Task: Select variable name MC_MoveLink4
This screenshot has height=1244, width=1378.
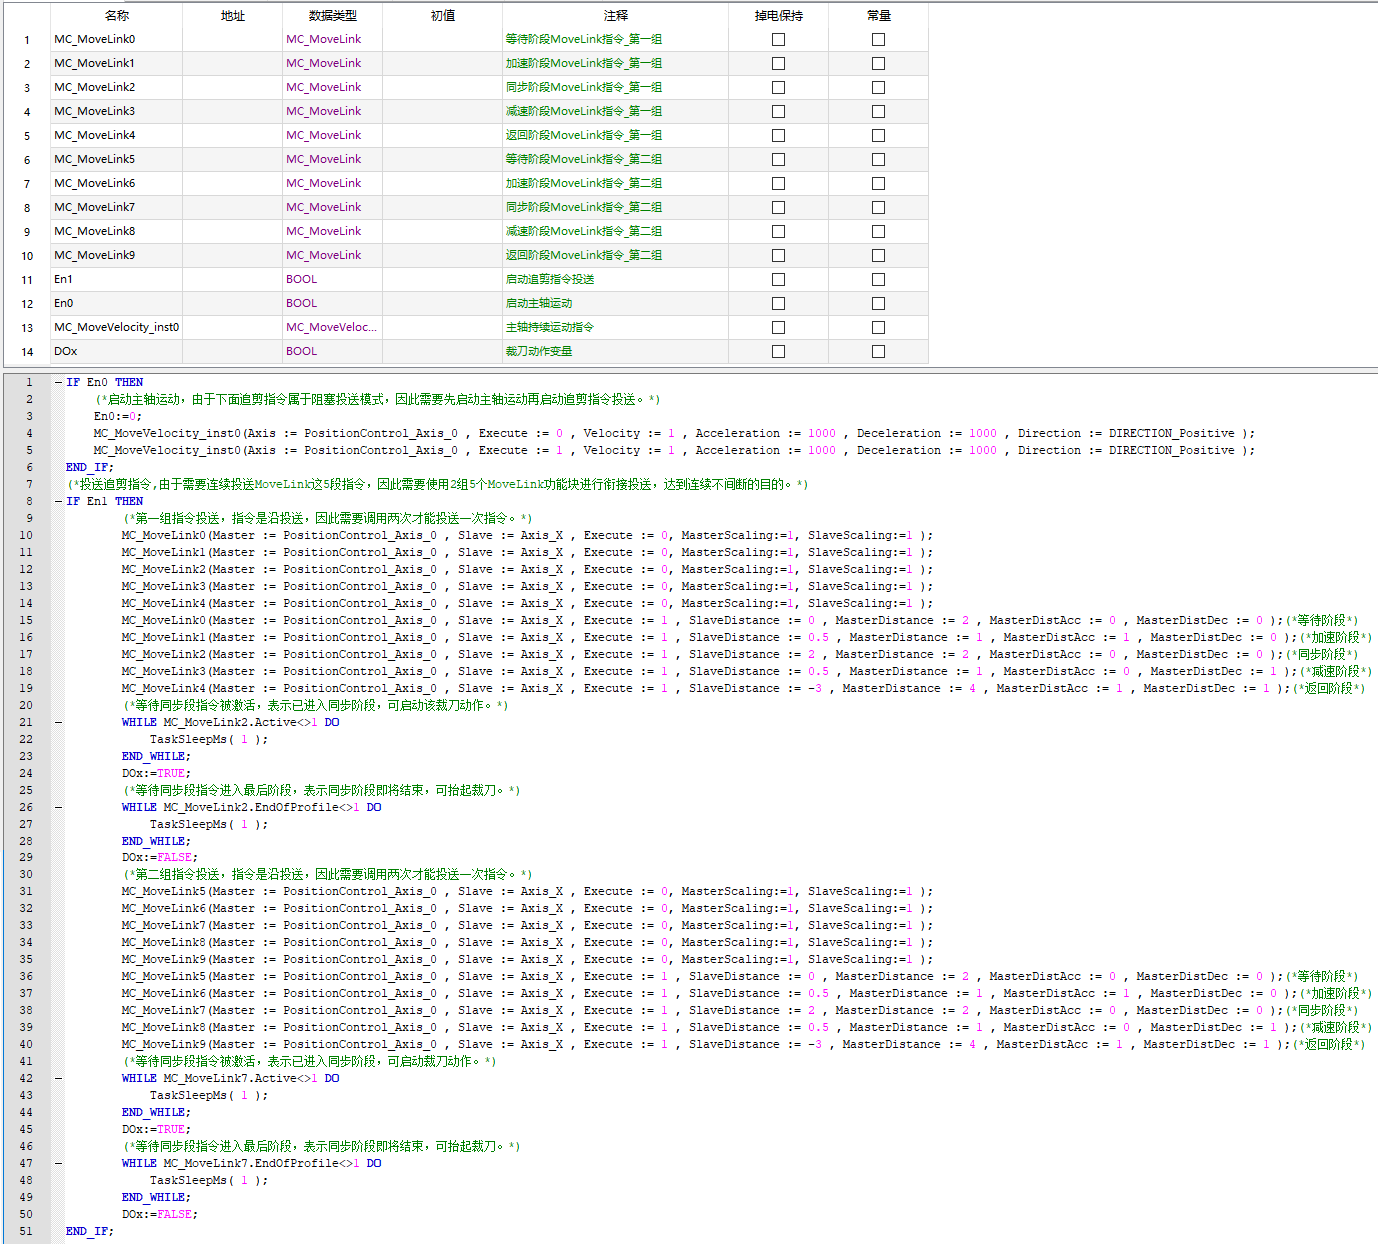Action: 95,136
